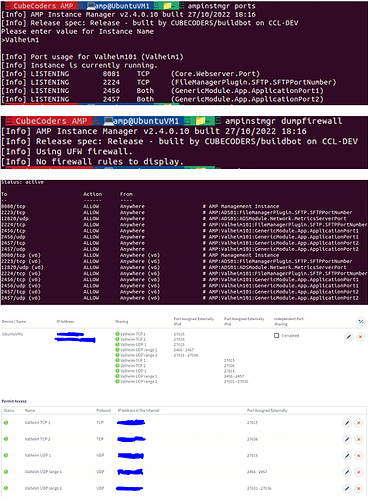Edit the Valheim UDP range 1 rule
368x500 pixels.
coord(347,472)
